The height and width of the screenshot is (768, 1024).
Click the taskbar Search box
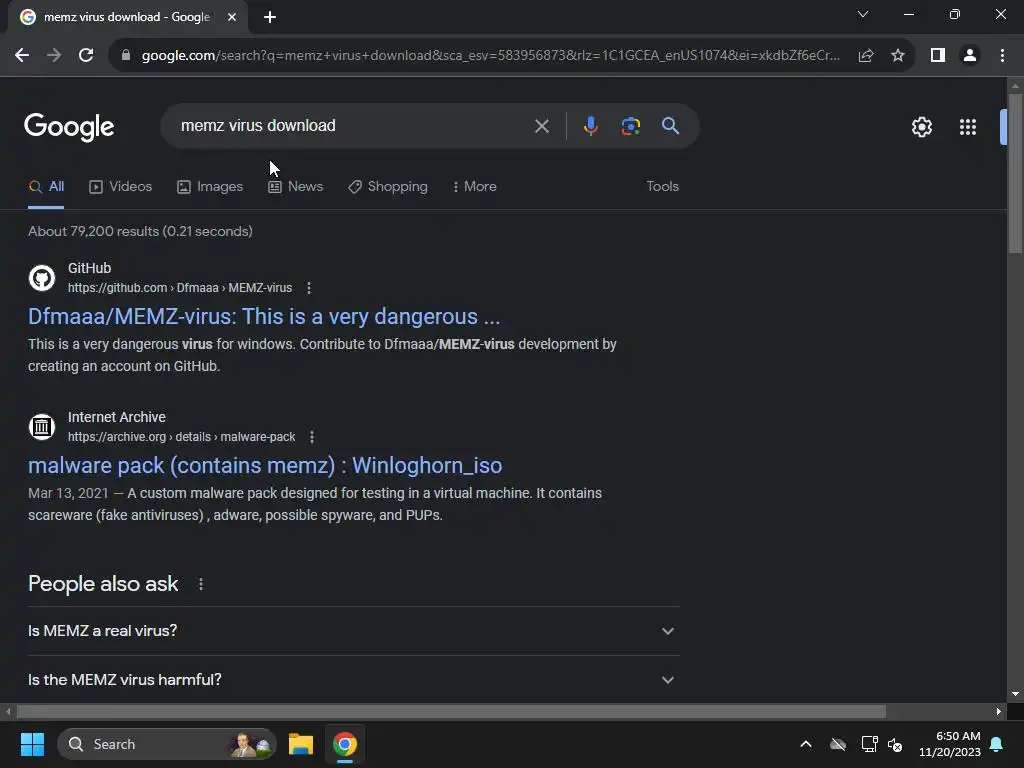coord(167,744)
